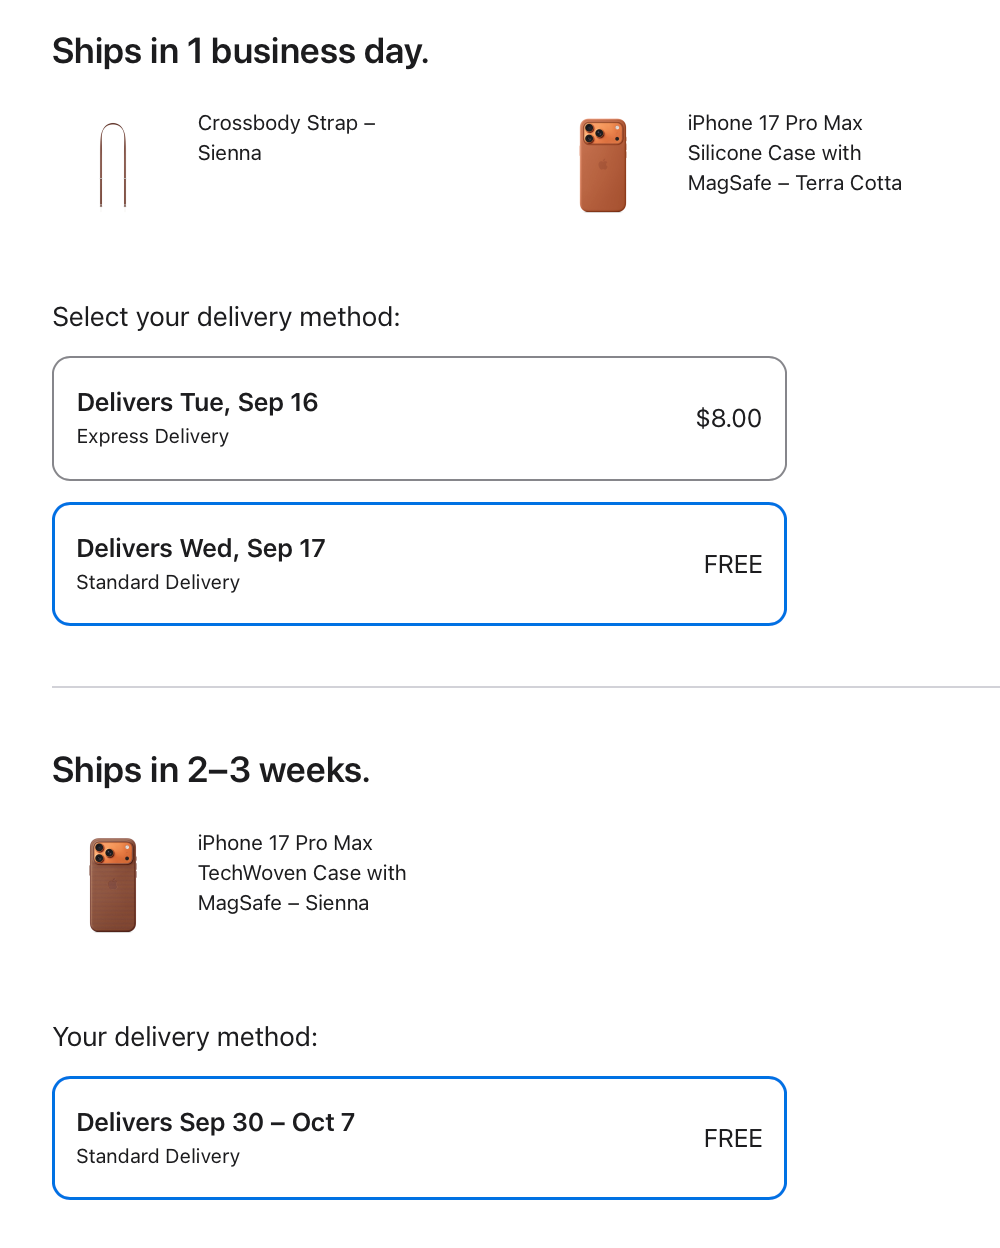Click the "Ships in 2–3 weeks." heading
This screenshot has height=1248, width=1000.
tap(211, 770)
